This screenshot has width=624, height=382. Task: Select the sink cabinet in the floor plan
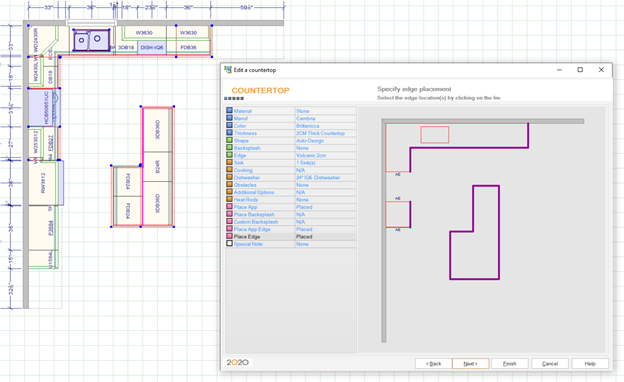pos(91,40)
